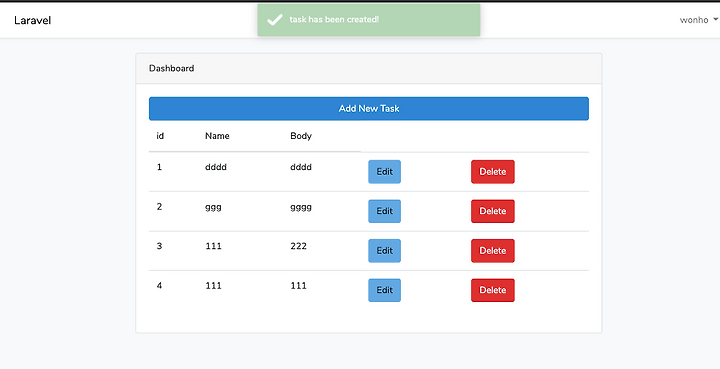This screenshot has width=720, height=369.
Task: Edit the ggg task in row 2
Action: 384,211
